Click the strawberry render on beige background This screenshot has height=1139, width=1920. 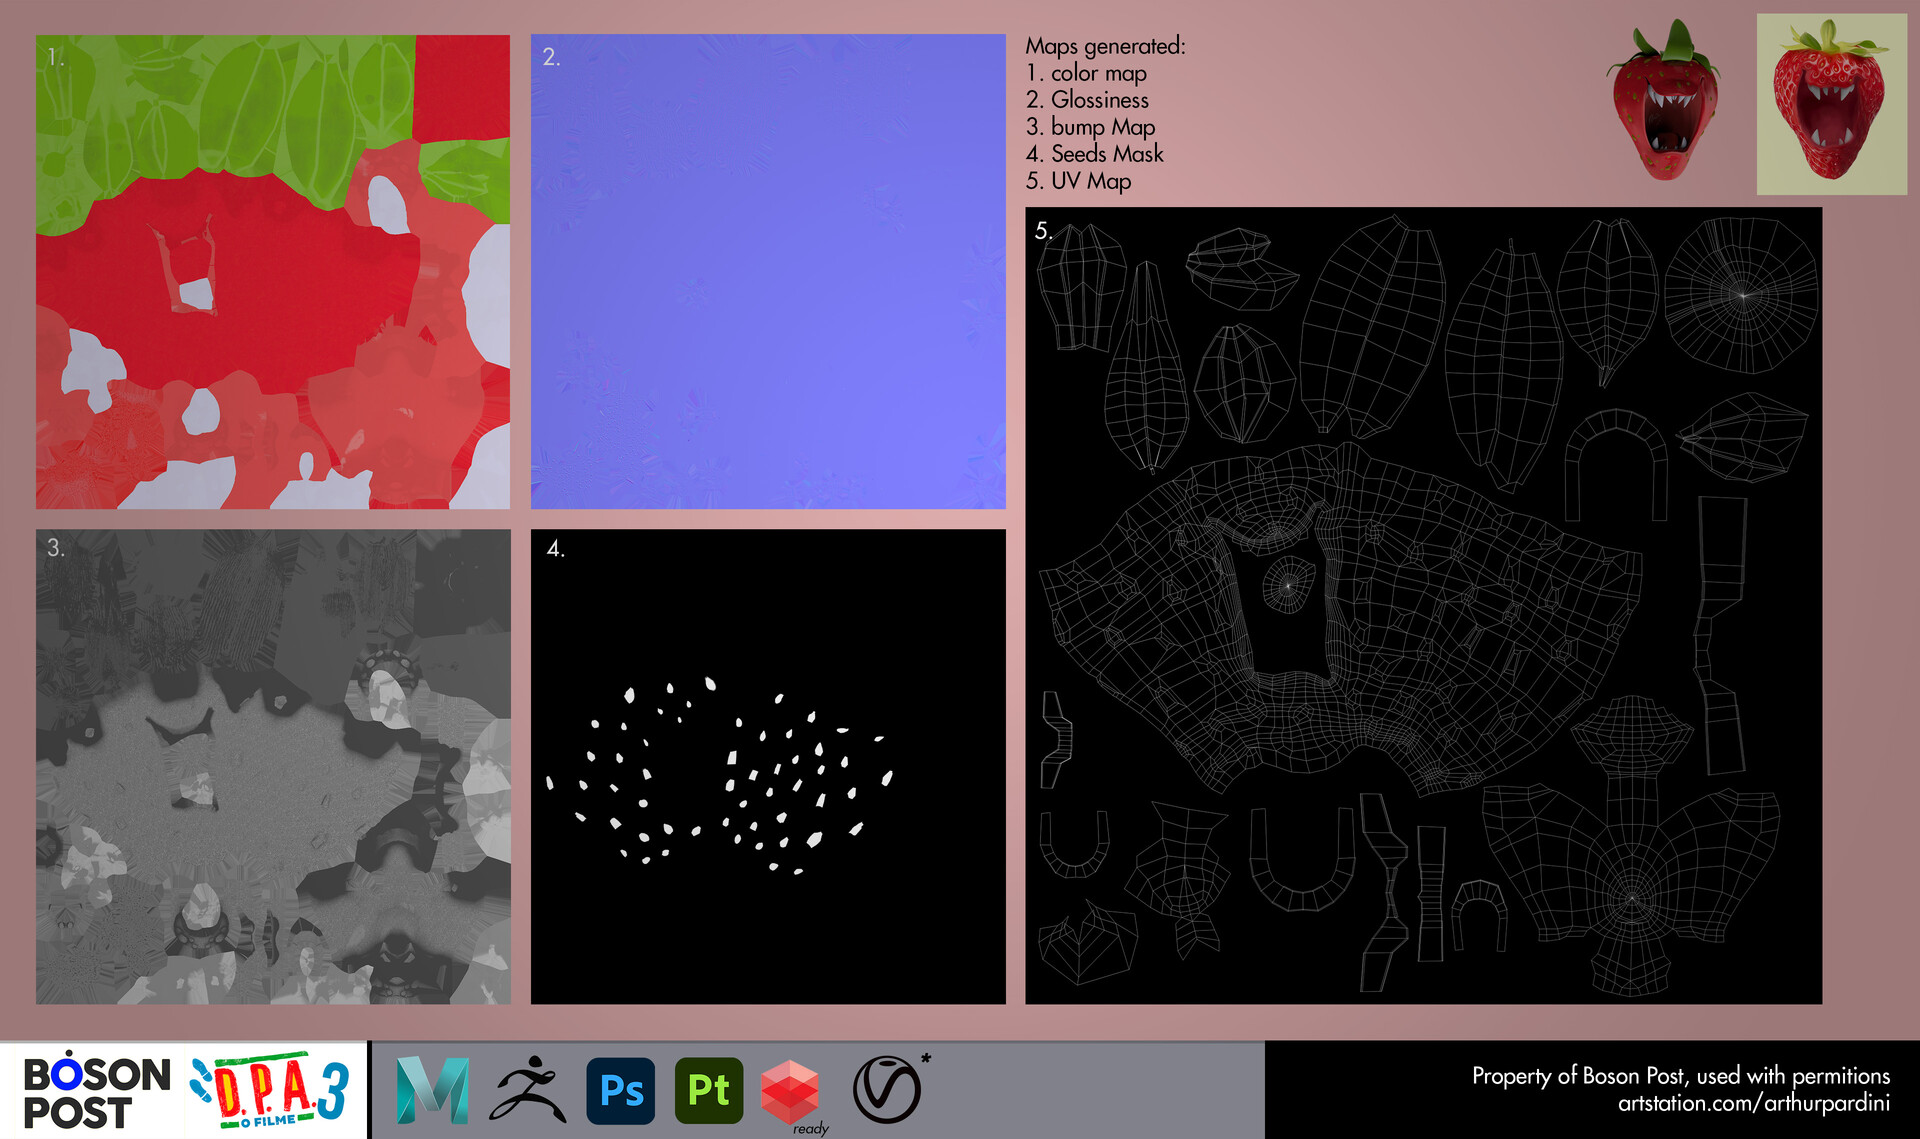coord(1831,104)
